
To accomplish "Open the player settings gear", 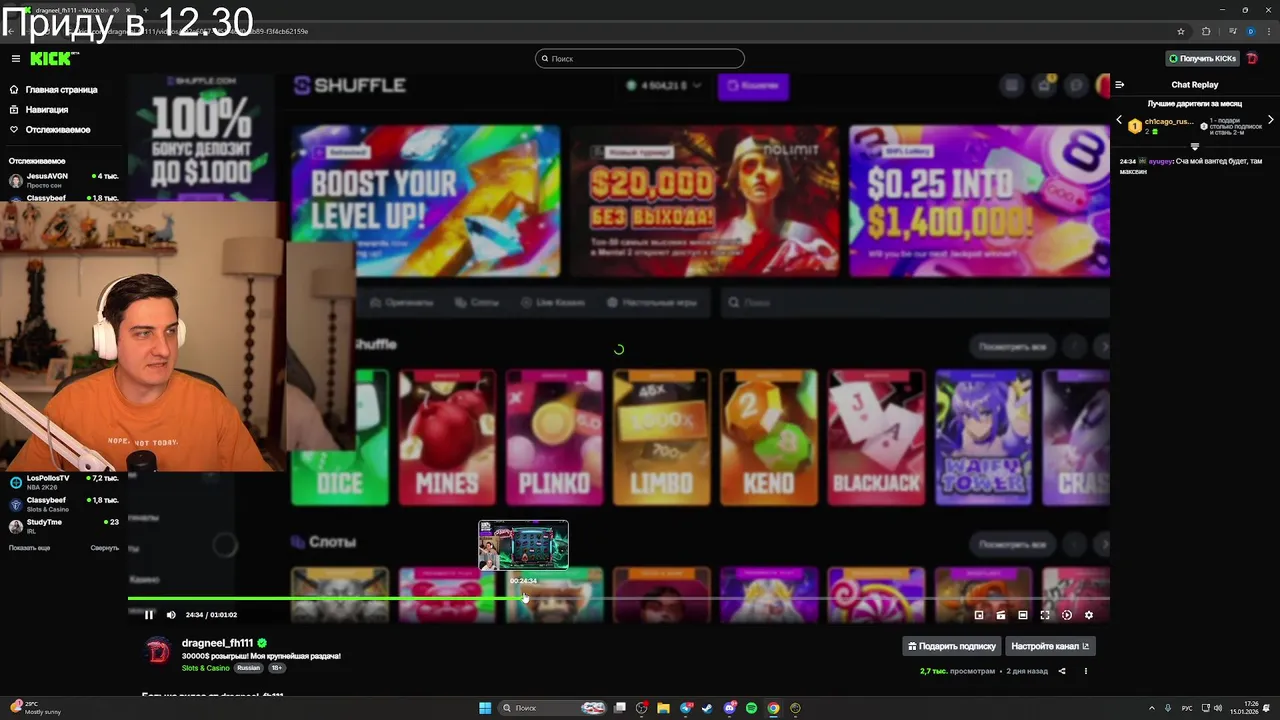I will [x=1089, y=615].
